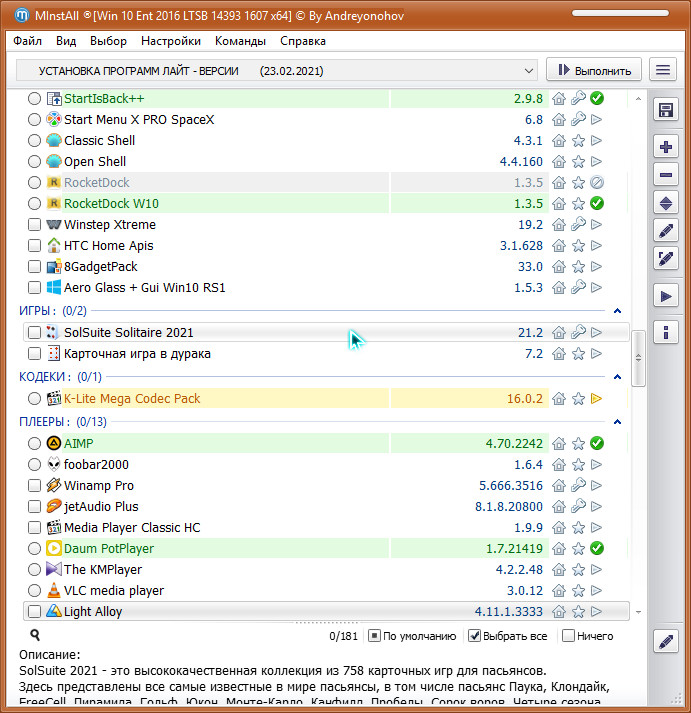Click orange play arrow in K-Lite row
The width and height of the screenshot is (691, 713).
click(596, 399)
